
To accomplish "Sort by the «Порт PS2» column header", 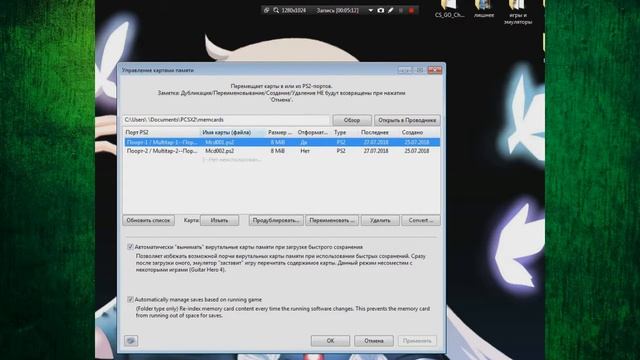I will point(161,133).
